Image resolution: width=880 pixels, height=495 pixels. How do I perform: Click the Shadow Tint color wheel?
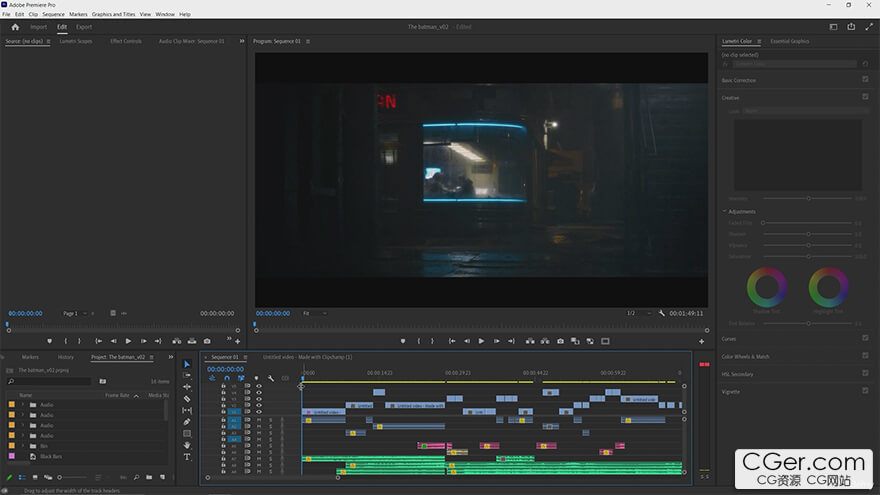point(766,287)
